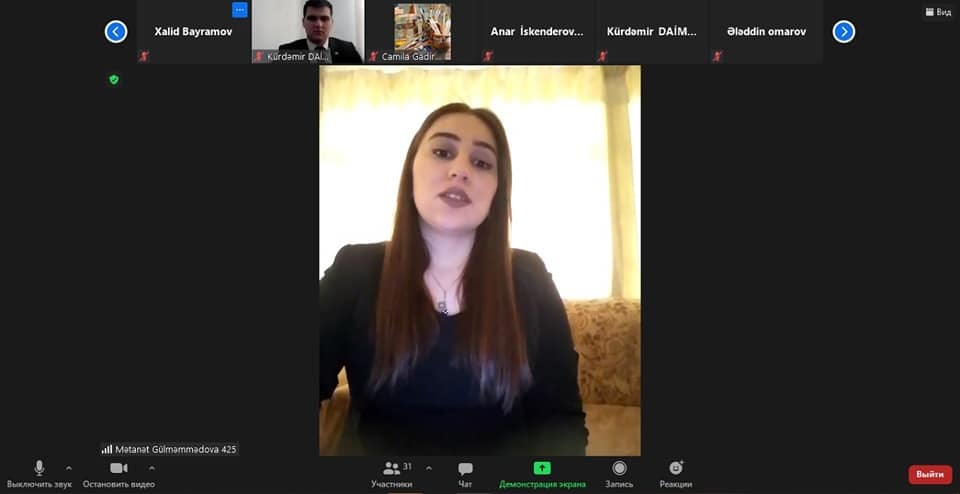This screenshot has width=960, height=494.
Task: Select Ələddin omarov participant tile
Action: (766, 32)
